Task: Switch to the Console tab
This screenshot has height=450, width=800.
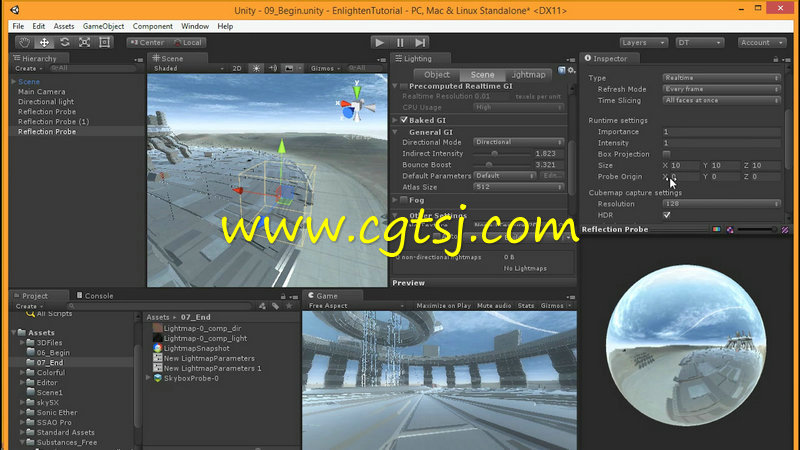Action: [95, 296]
